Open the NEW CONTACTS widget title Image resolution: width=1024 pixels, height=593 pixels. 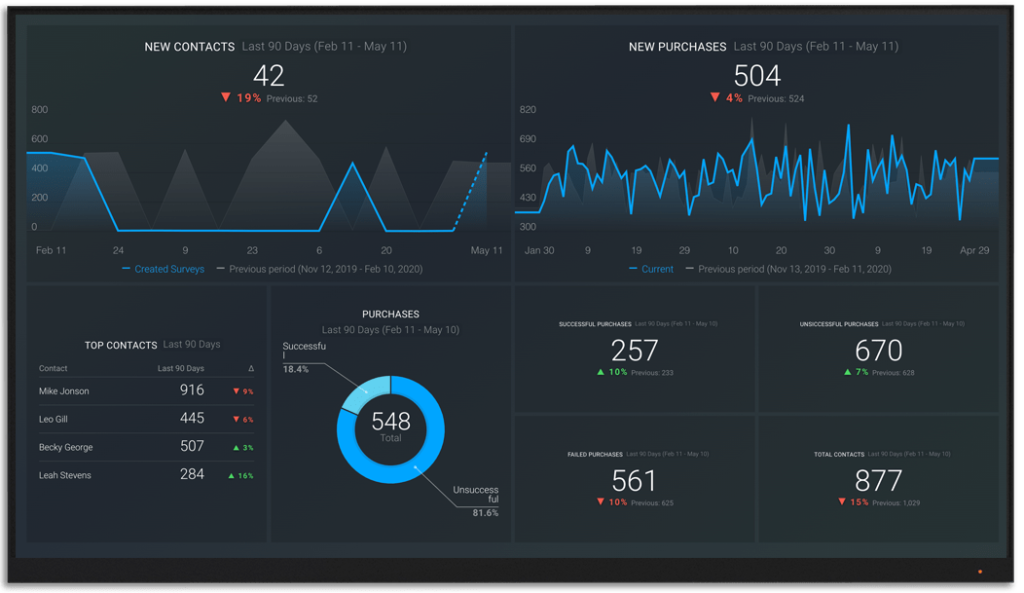coord(189,47)
